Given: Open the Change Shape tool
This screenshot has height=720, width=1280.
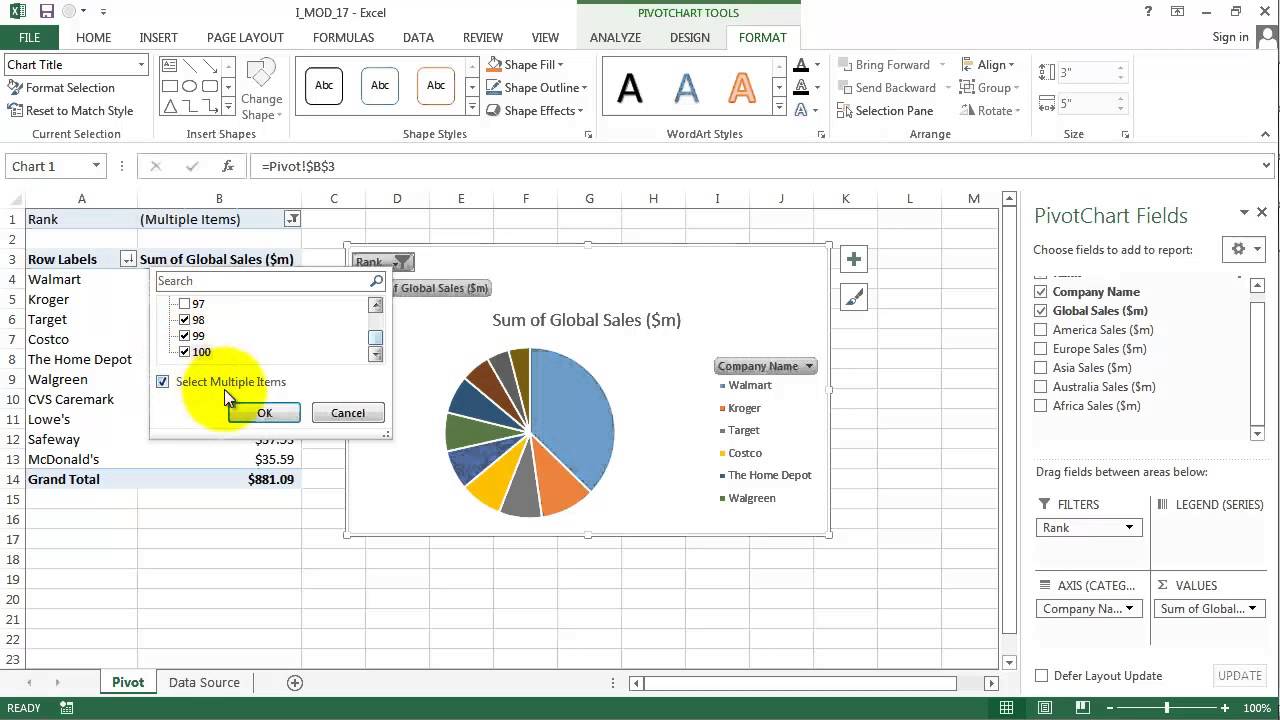Looking at the screenshot, I should click(261, 90).
